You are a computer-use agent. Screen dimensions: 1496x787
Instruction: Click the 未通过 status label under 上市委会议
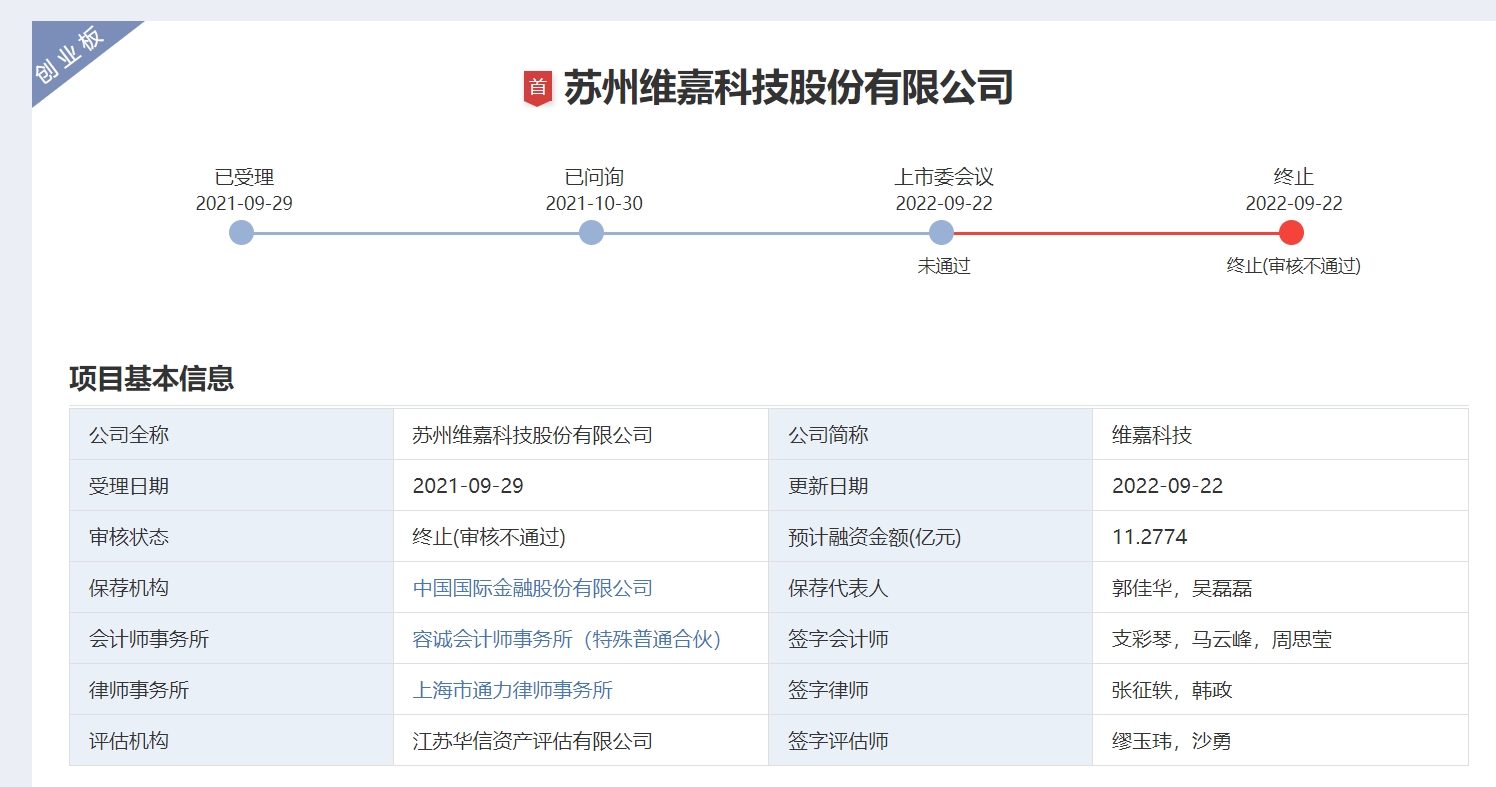[944, 266]
